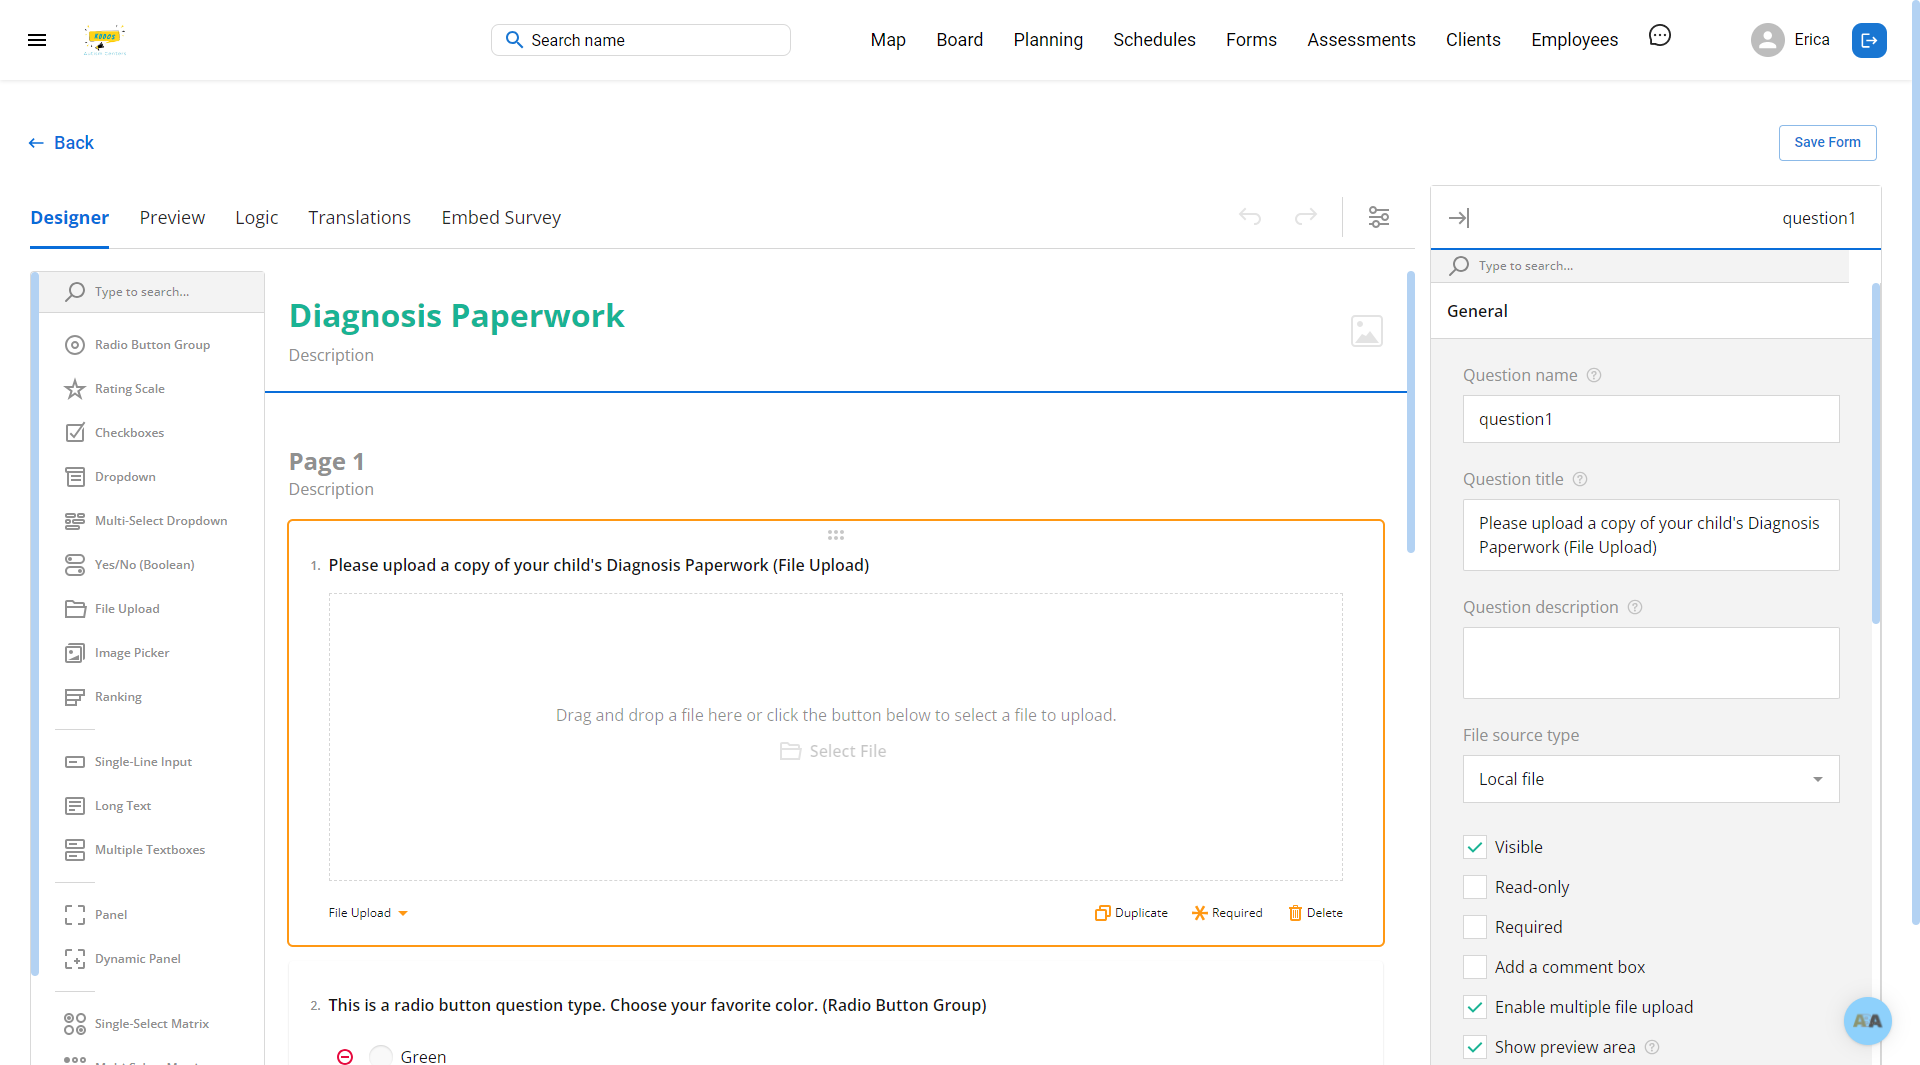Click the Question name input field
Screen dimensions: 1920x1065
(x=1650, y=419)
